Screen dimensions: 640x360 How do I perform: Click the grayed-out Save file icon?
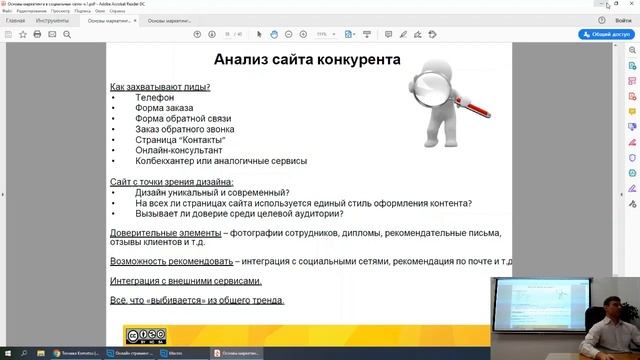point(8,35)
